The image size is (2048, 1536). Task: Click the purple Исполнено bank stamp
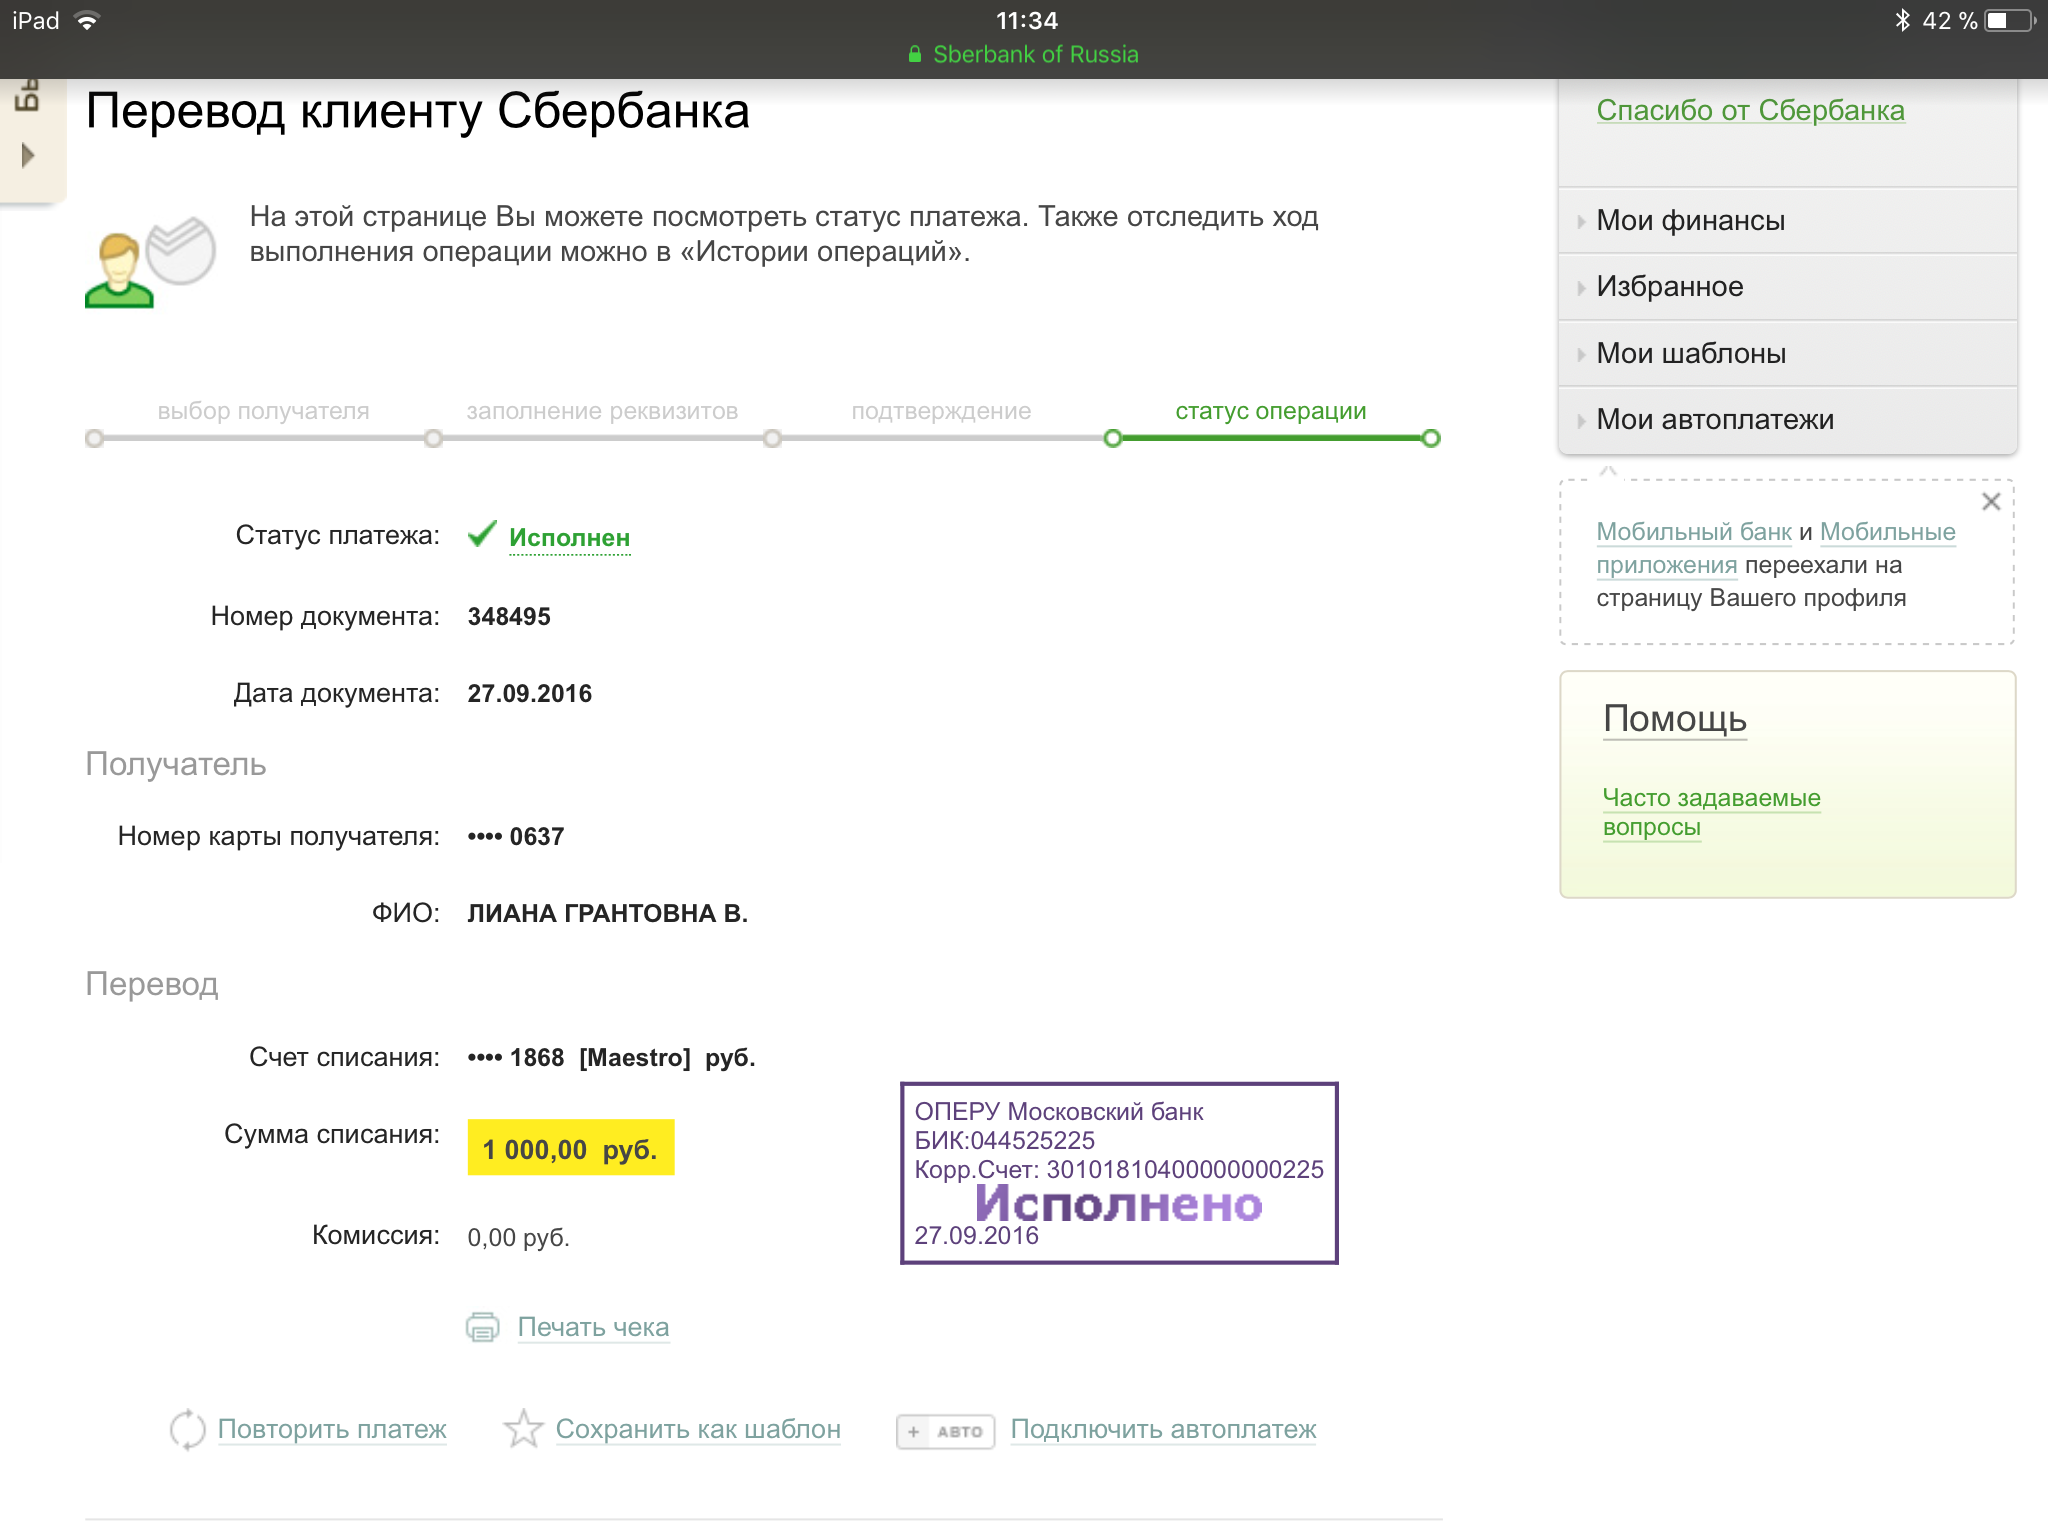1118,1173
